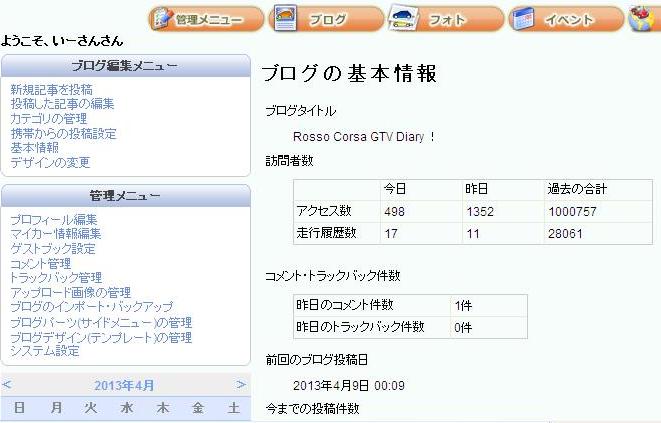Image resolution: width=661 pixels, height=423 pixels.
Task: Click the 2013年4月 calendar month title
Action: click(125, 385)
